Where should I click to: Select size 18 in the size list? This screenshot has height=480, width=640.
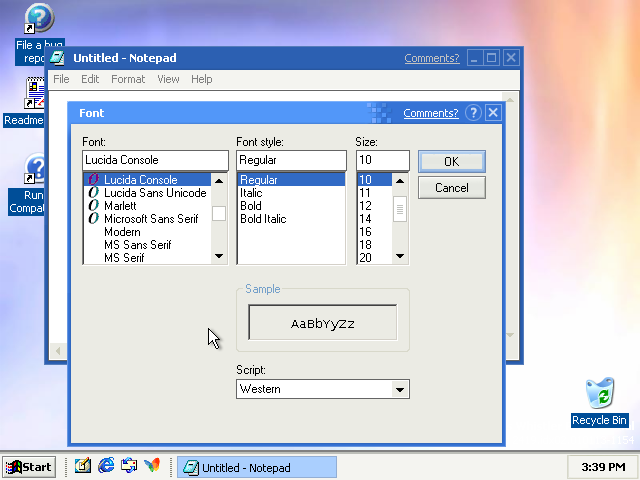pyautogui.click(x=375, y=245)
